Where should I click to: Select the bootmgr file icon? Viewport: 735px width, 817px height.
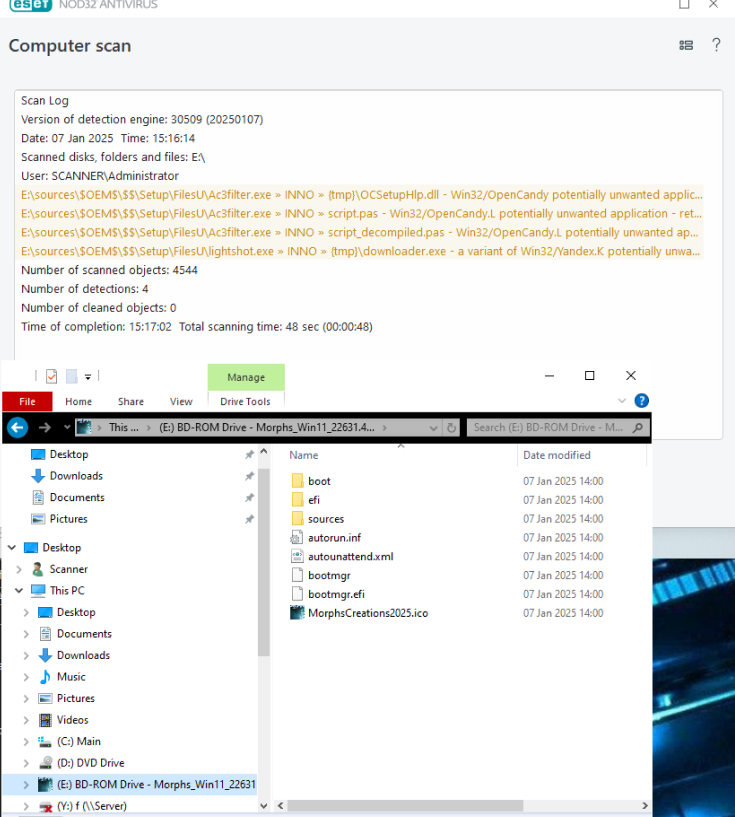click(x=297, y=575)
